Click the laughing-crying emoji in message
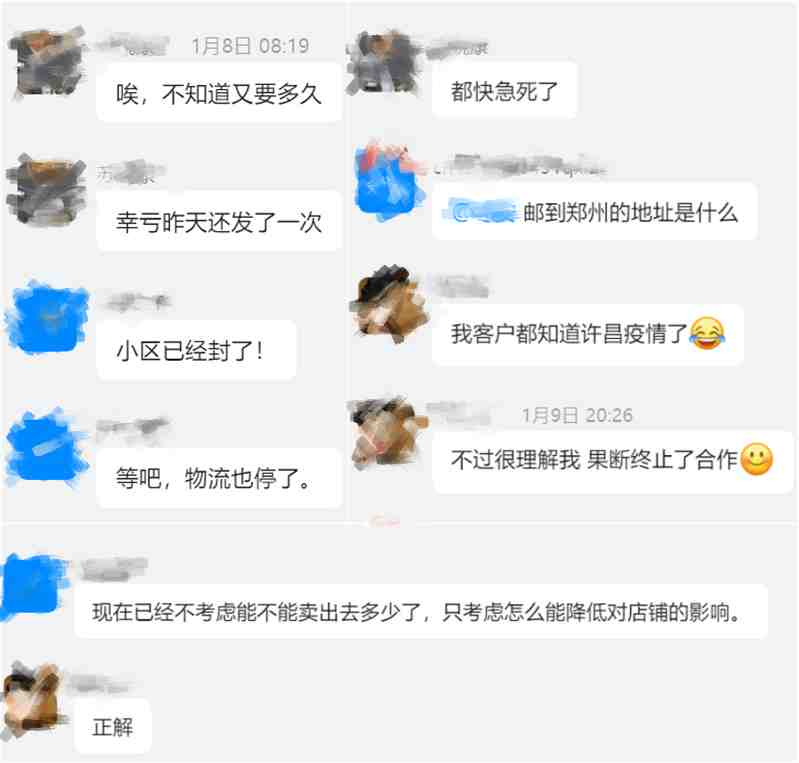 click(x=707, y=333)
